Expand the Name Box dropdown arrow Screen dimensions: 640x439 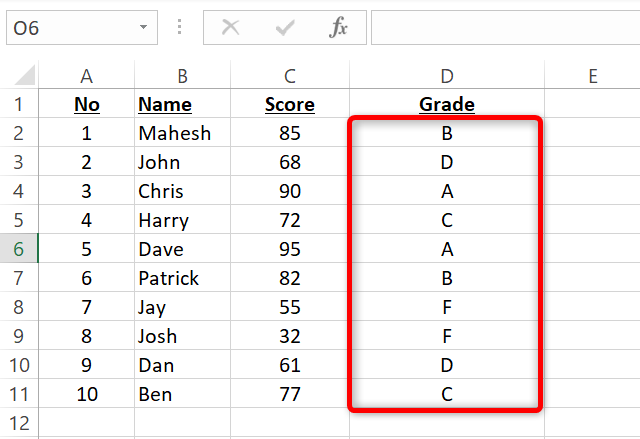pyautogui.click(x=146, y=28)
